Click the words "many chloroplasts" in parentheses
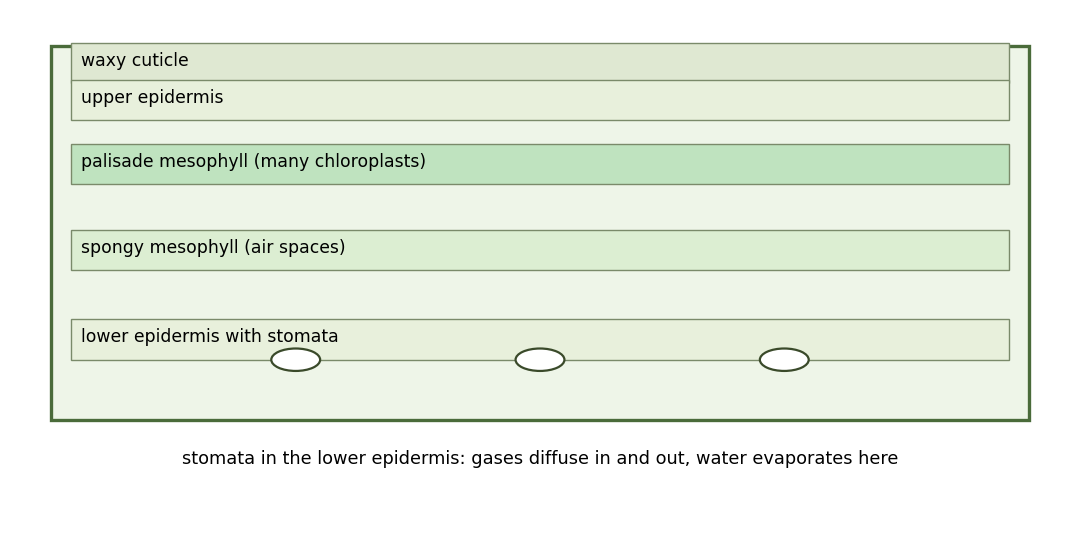1080x540 pixels. tap(342, 161)
